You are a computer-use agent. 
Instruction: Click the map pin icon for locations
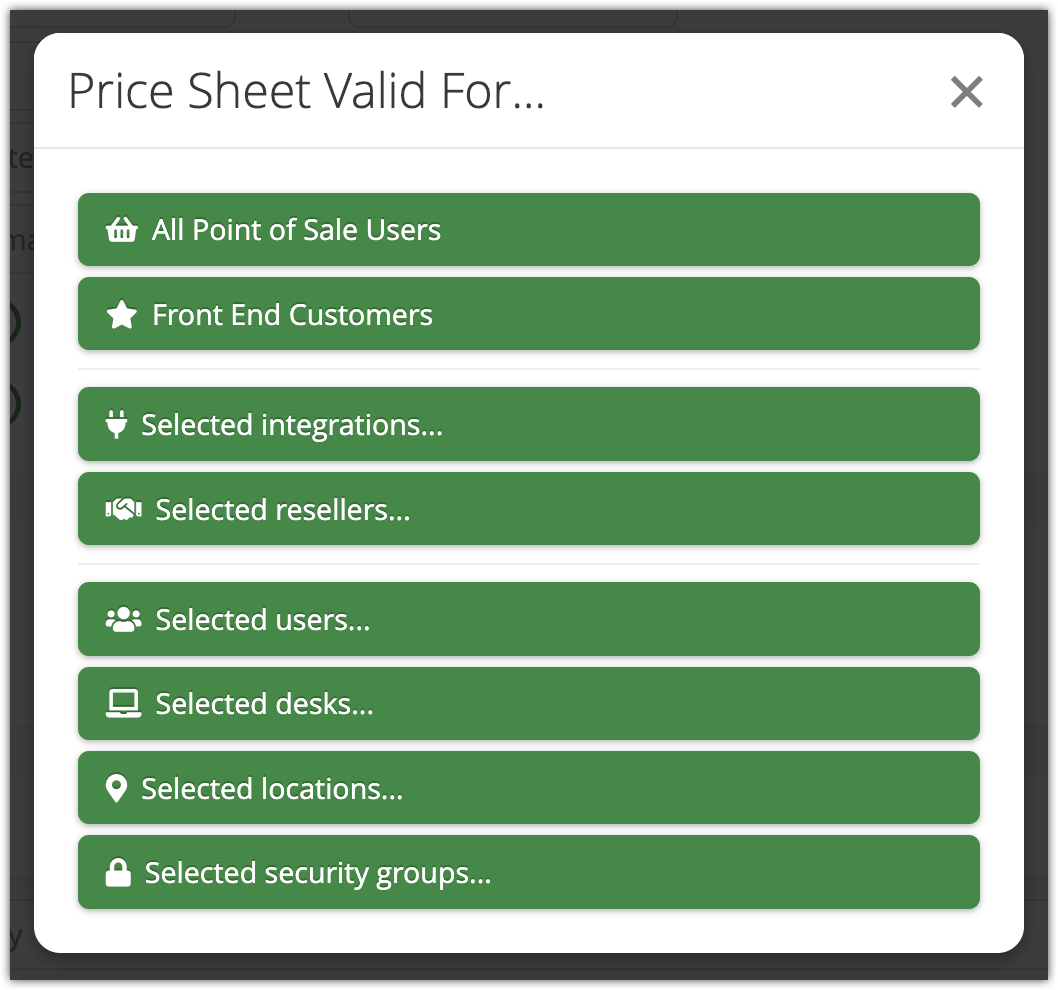(116, 789)
